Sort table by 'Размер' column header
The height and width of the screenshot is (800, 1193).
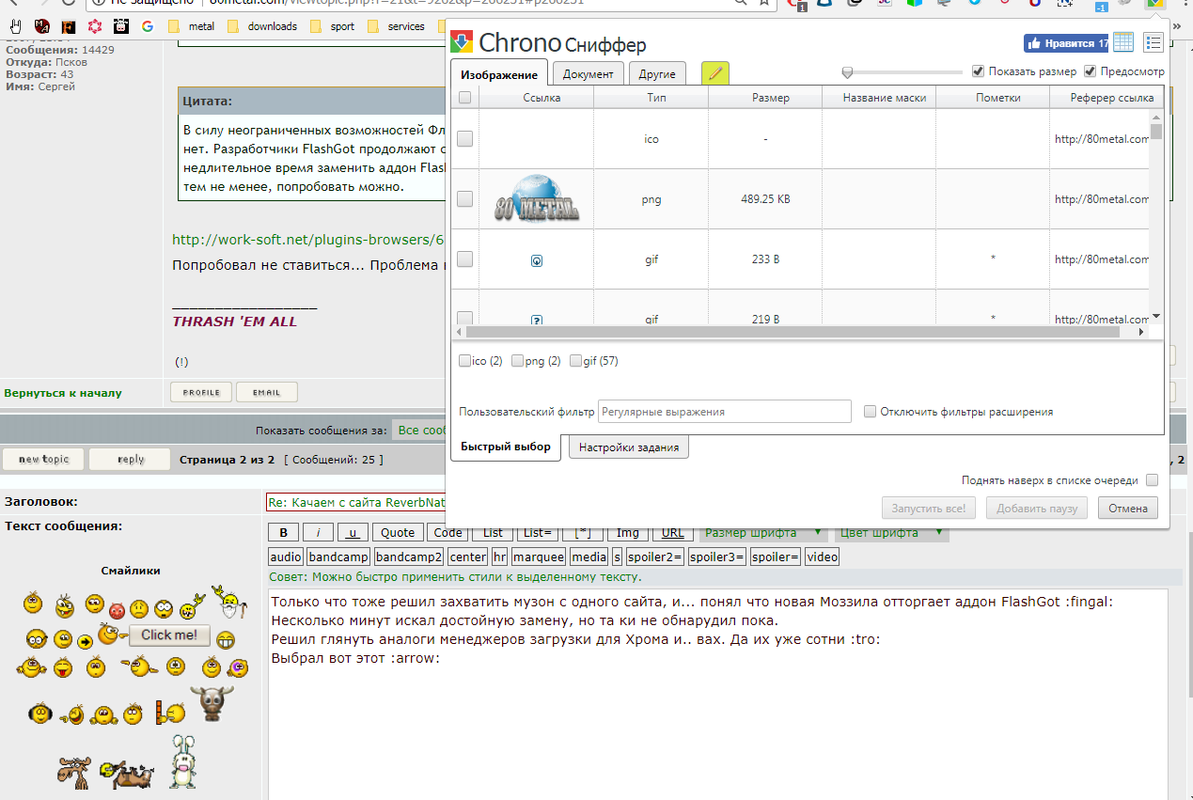(765, 97)
